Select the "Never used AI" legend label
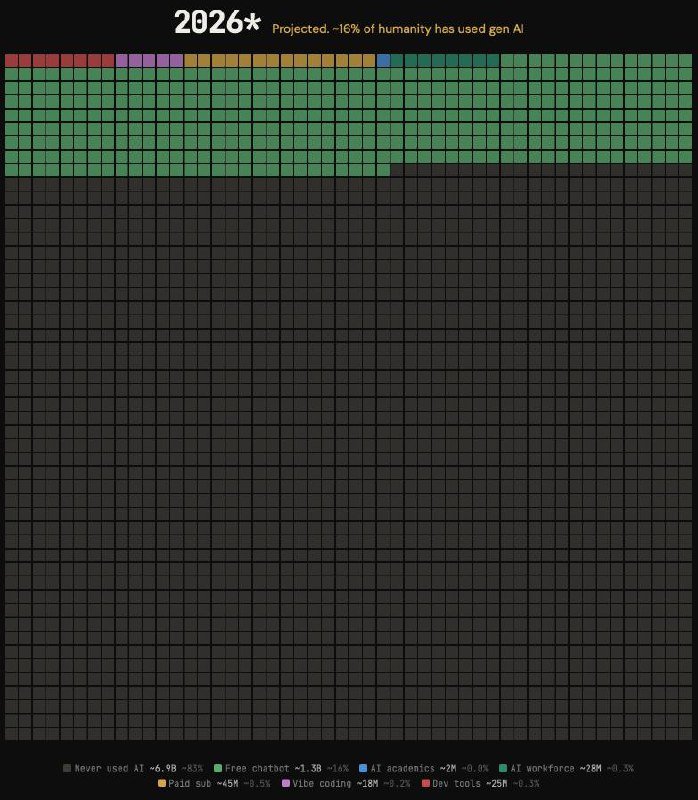The width and height of the screenshot is (698, 800). point(109,768)
